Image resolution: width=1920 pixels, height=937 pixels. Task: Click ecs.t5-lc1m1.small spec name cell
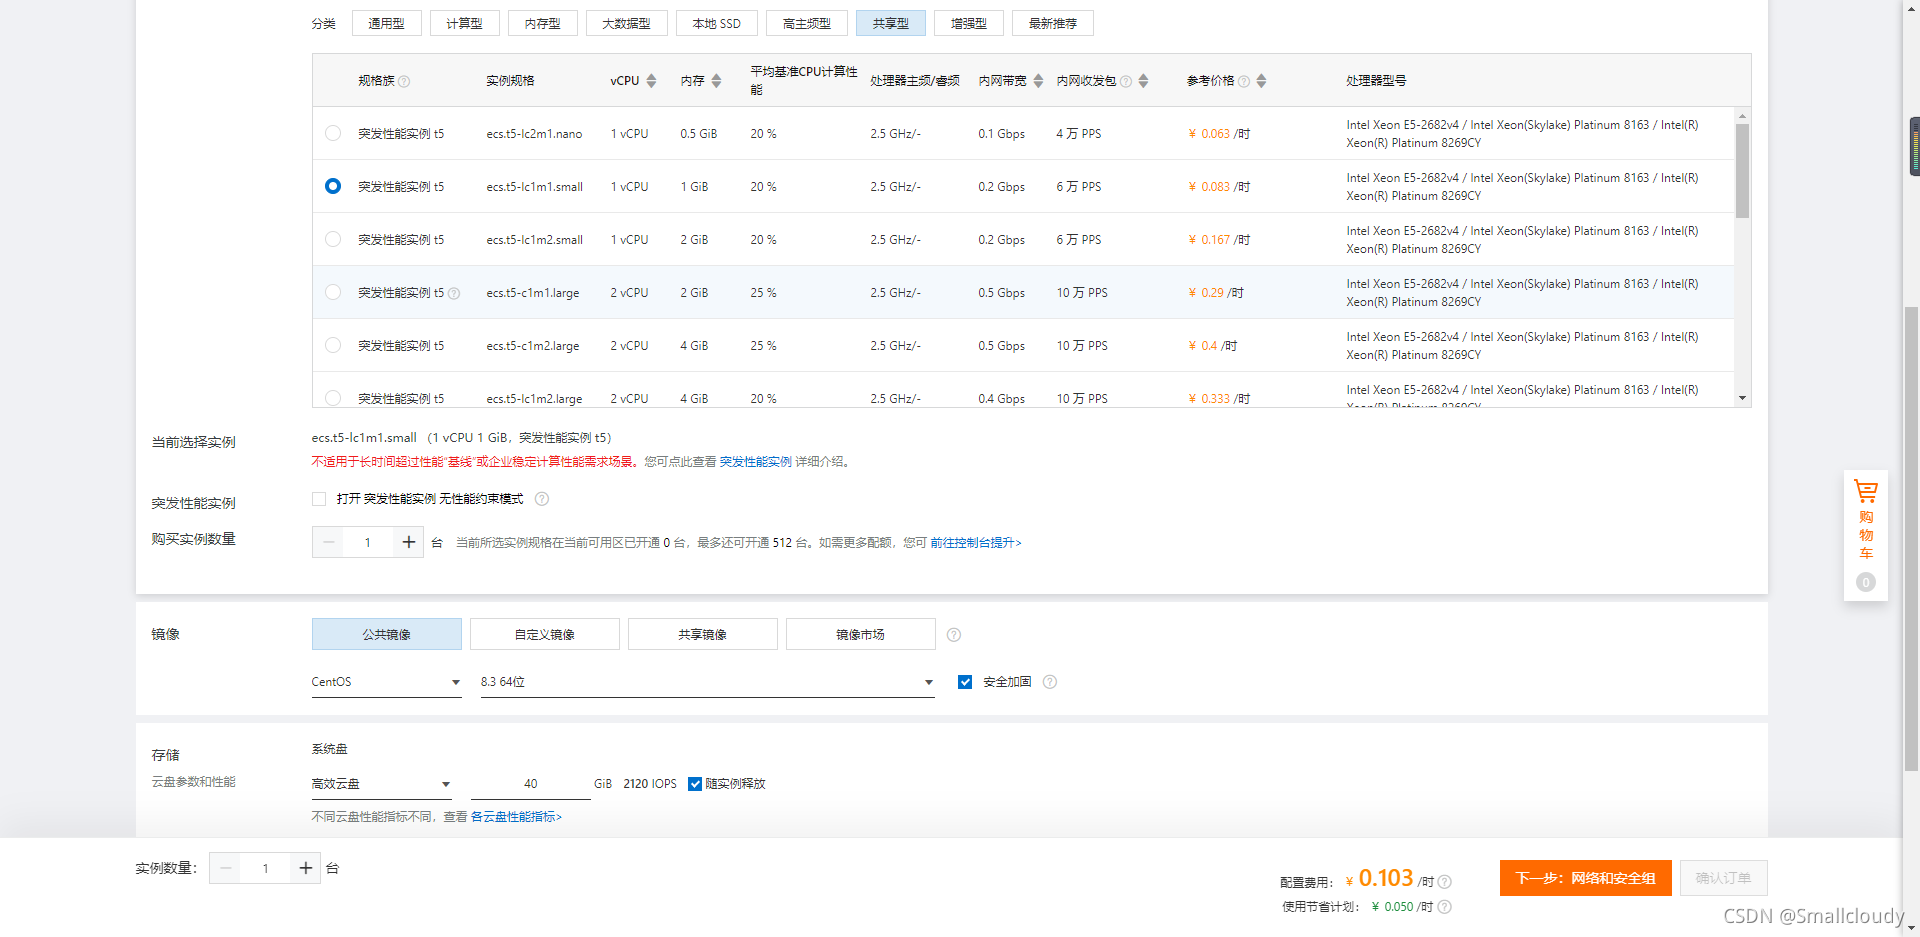[534, 187]
